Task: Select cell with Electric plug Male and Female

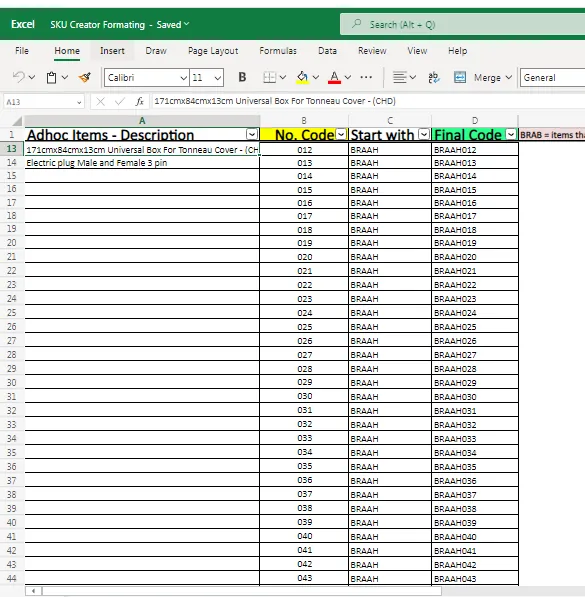Action: click(x=142, y=163)
